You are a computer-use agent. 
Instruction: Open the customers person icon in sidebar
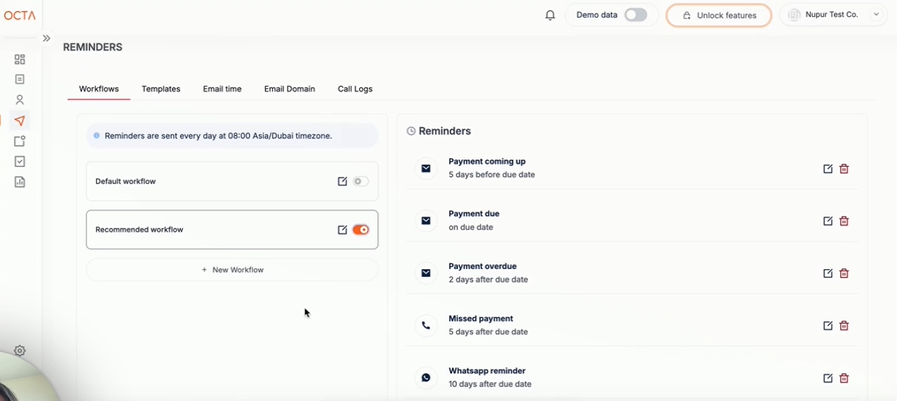tap(20, 100)
